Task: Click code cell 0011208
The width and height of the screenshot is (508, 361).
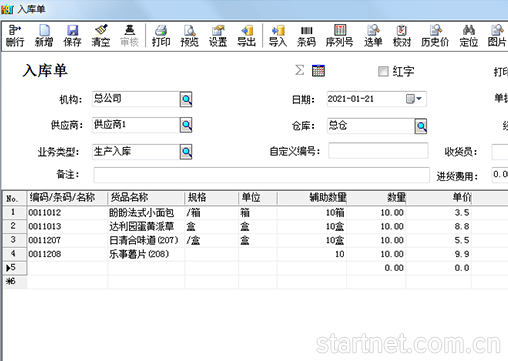Action: point(67,254)
